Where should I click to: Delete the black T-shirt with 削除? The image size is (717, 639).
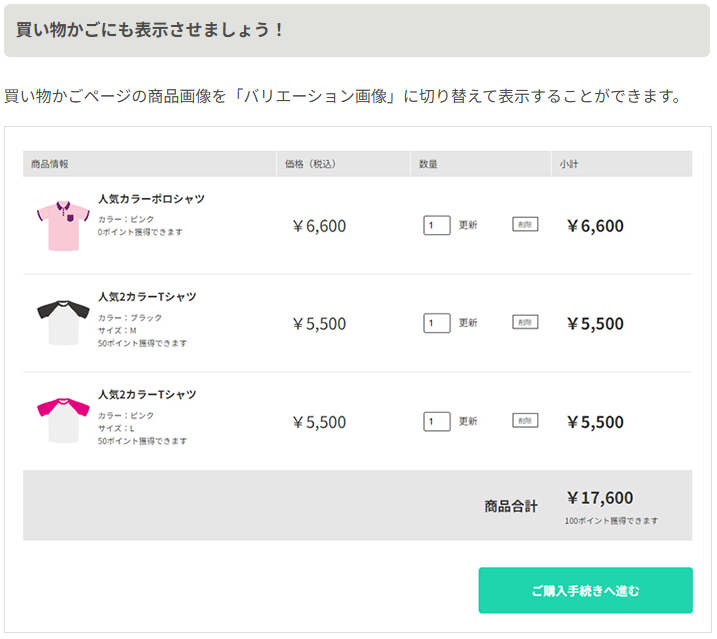[525, 322]
